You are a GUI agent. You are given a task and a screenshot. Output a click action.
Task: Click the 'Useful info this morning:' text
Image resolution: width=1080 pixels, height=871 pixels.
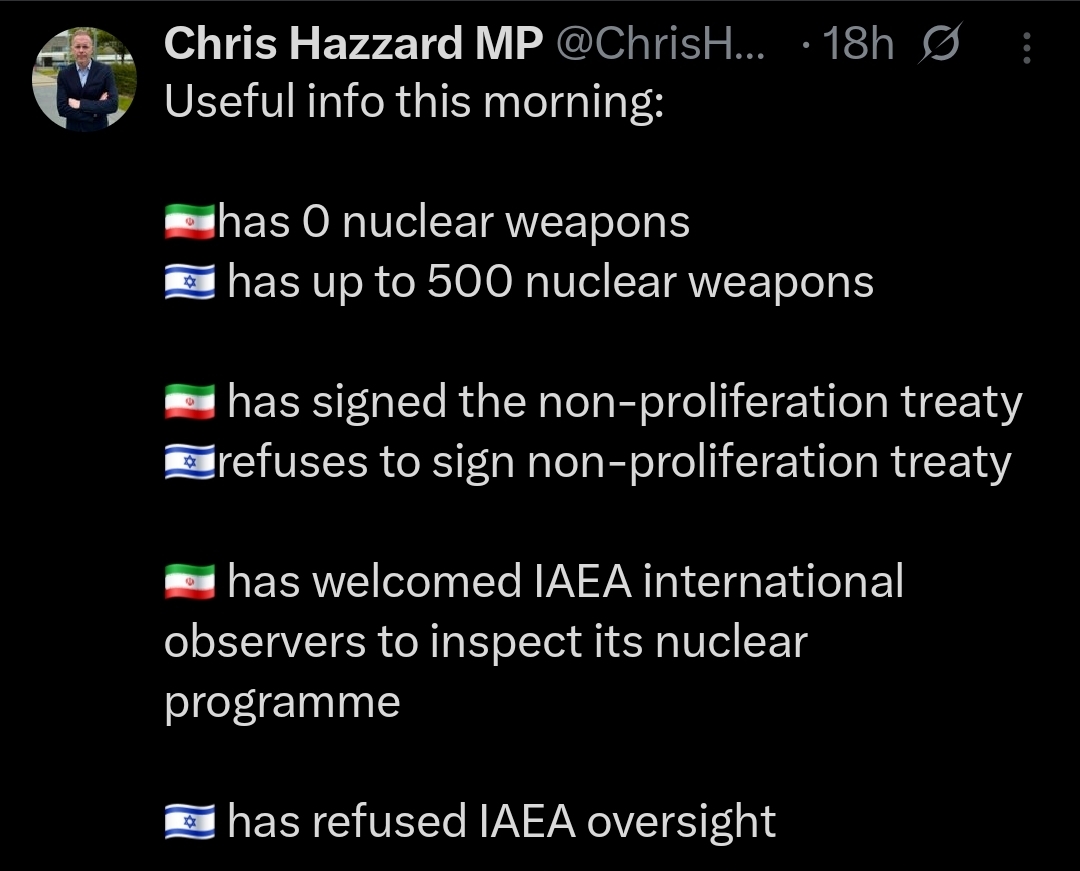414,102
